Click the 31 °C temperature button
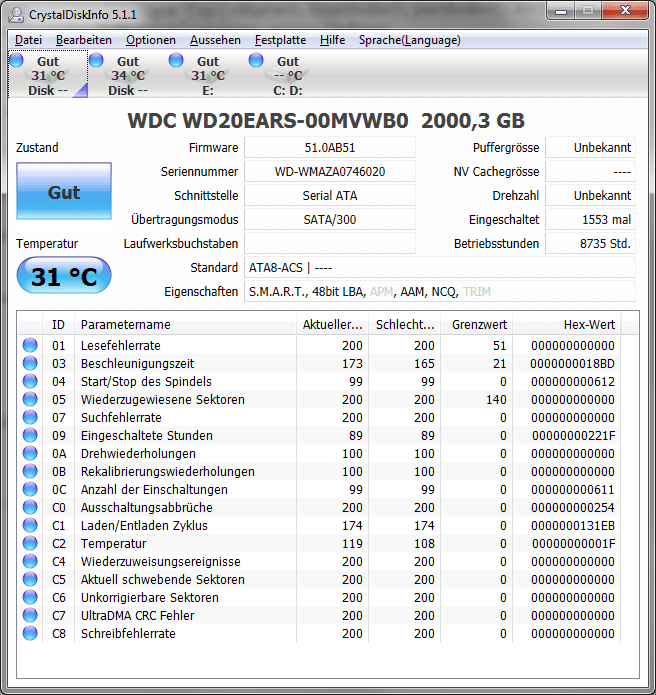 click(x=64, y=275)
